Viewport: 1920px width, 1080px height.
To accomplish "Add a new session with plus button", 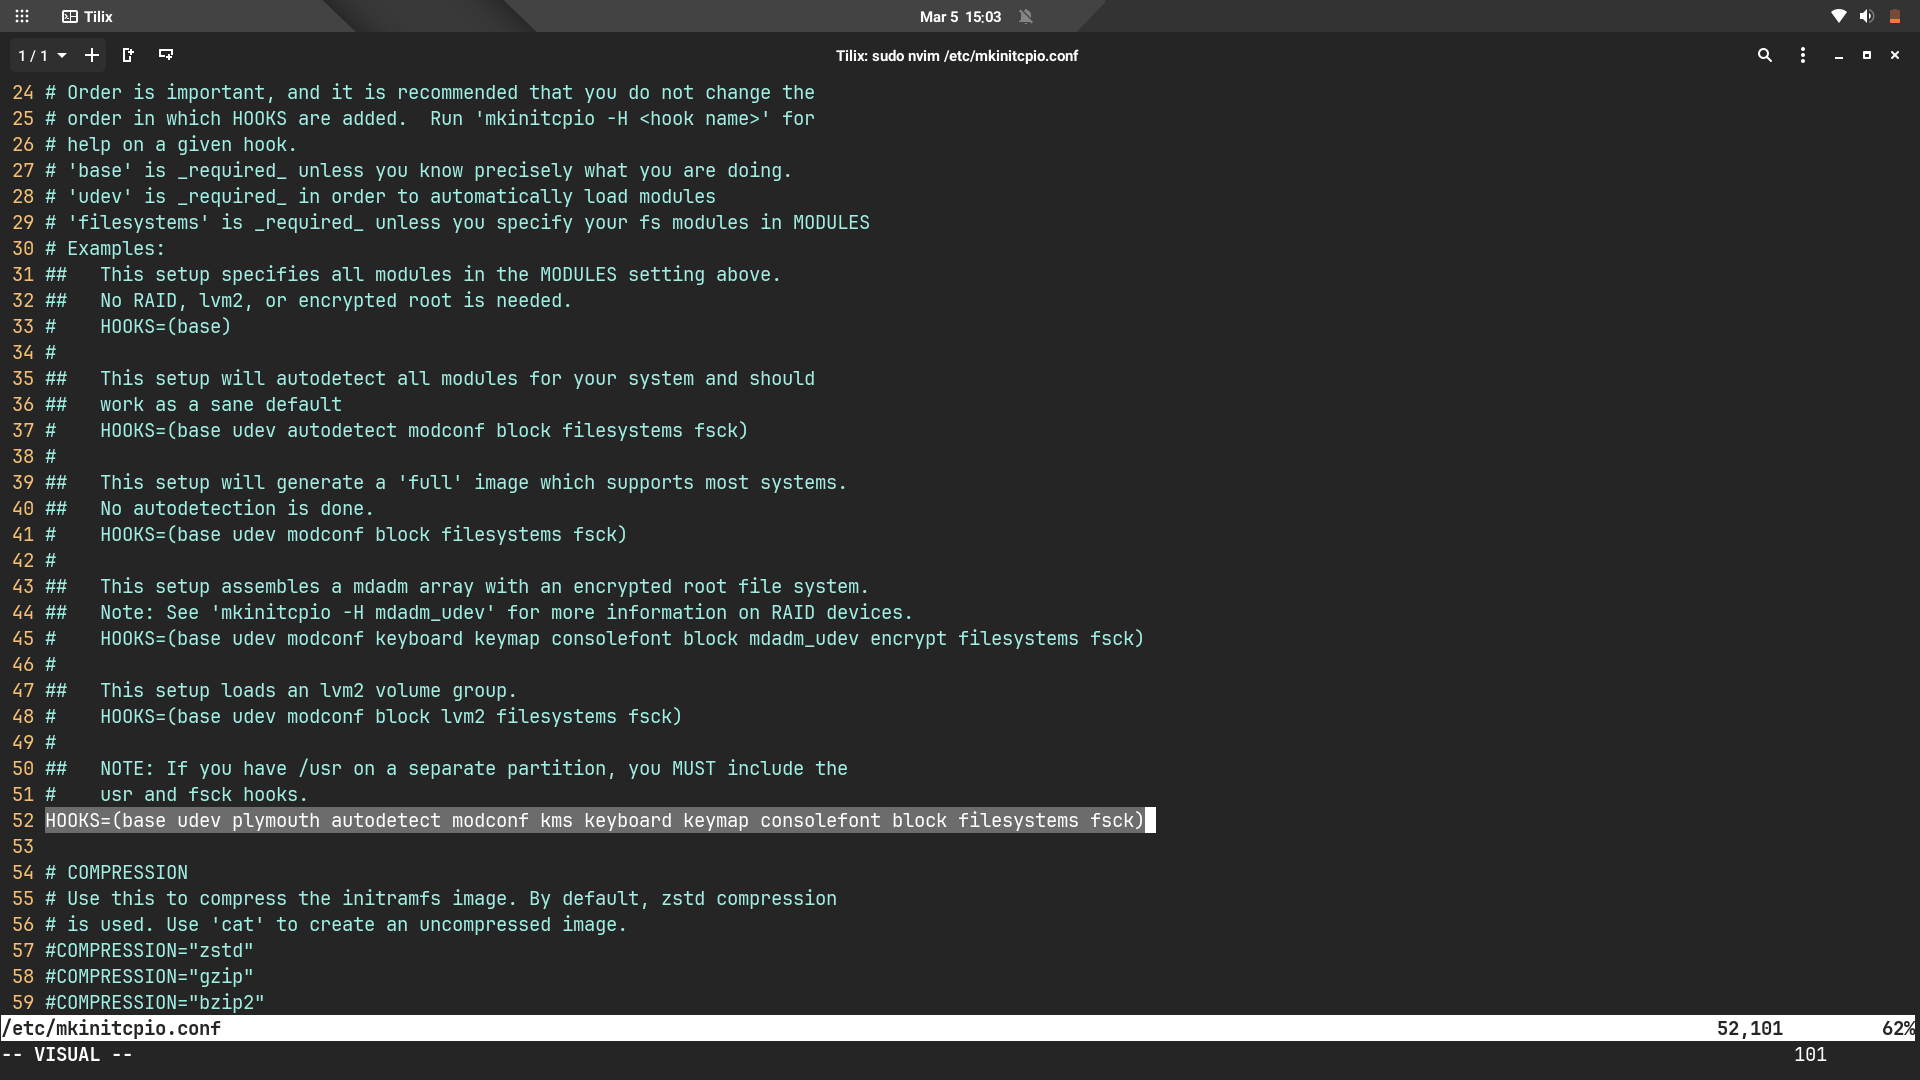I will tap(92, 55).
